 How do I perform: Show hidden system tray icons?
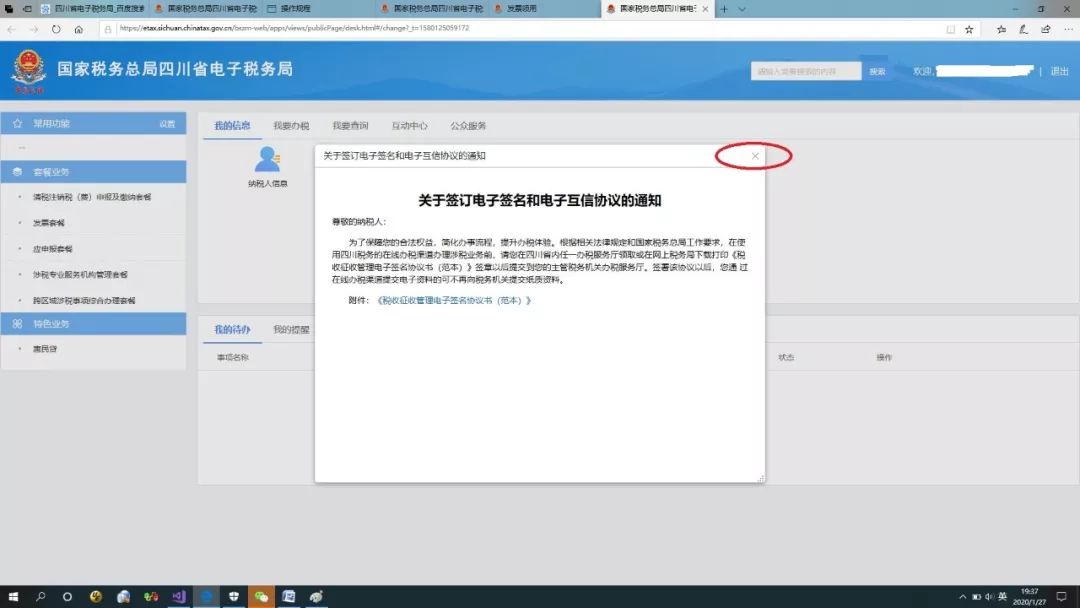click(962, 597)
